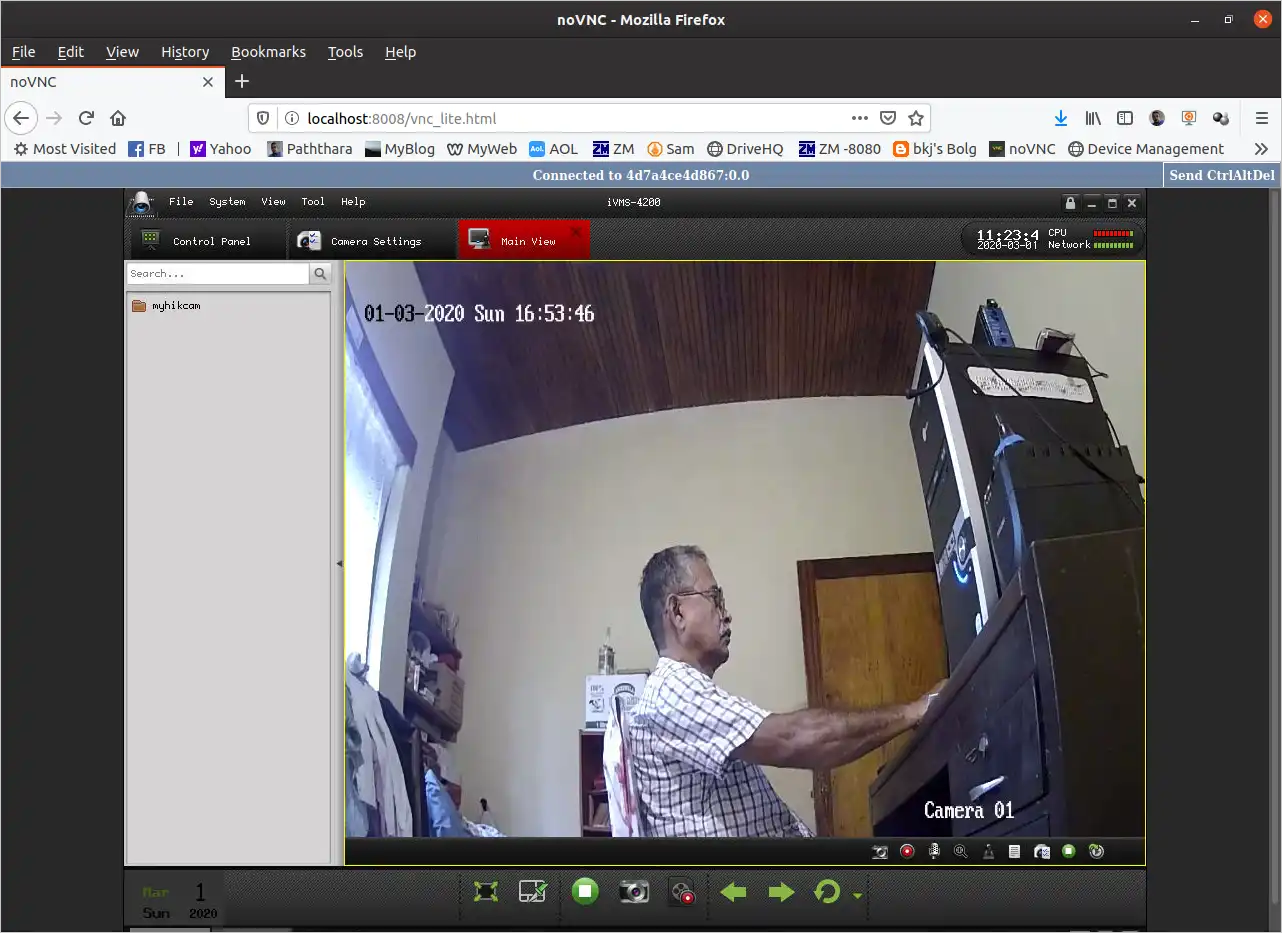Stop all live view with green button
Image resolution: width=1282 pixels, height=933 pixels.
pyautogui.click(x=585, y=891)
